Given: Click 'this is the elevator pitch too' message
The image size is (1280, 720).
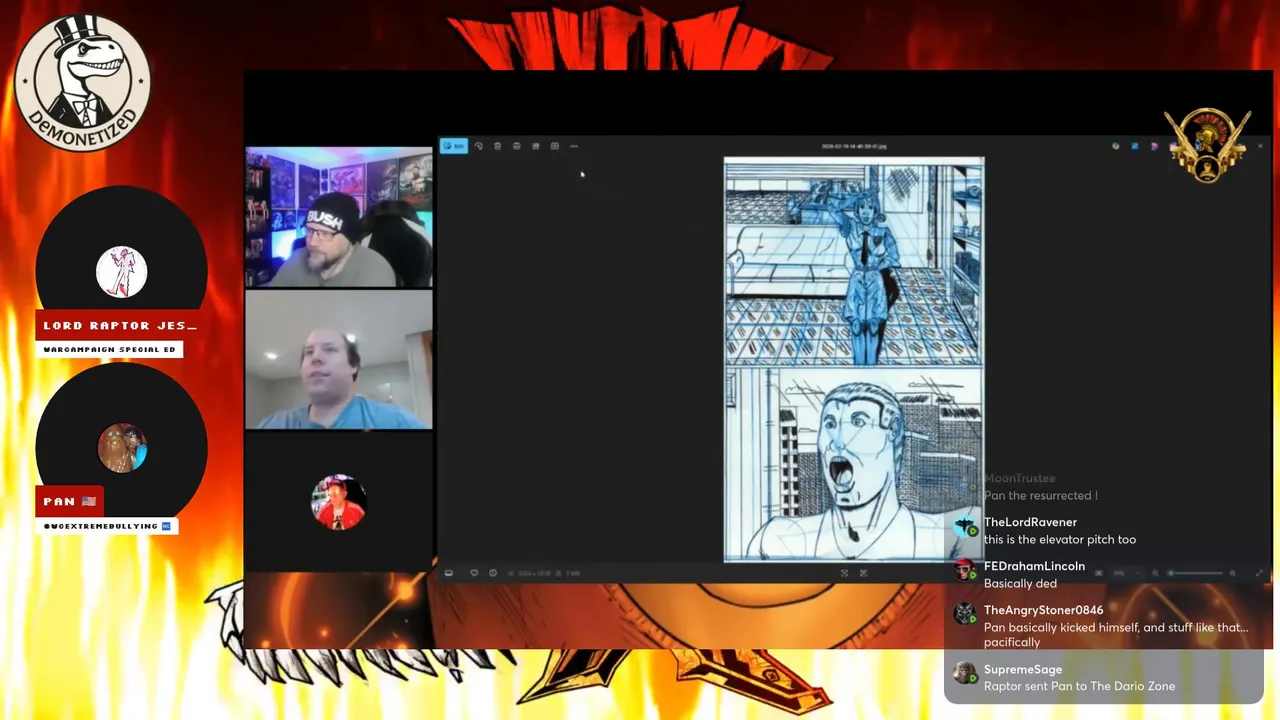Looking at the screenshot, I should 1060,540.
